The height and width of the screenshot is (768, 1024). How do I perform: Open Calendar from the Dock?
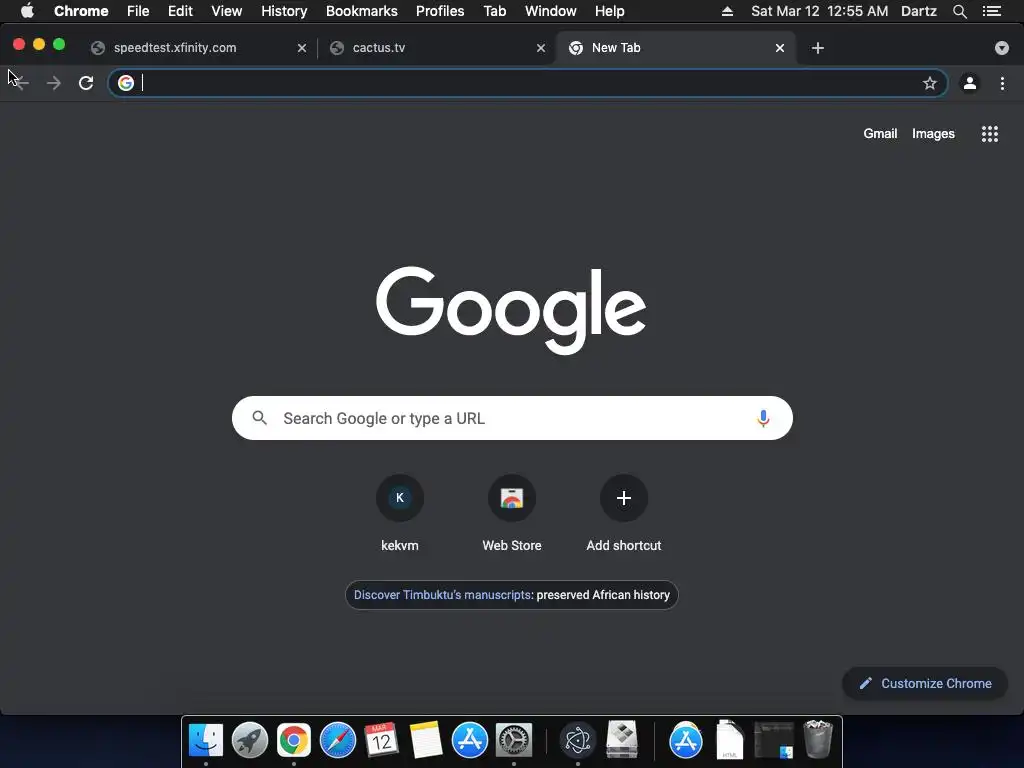pyautogui.click(x=381, y=741)
